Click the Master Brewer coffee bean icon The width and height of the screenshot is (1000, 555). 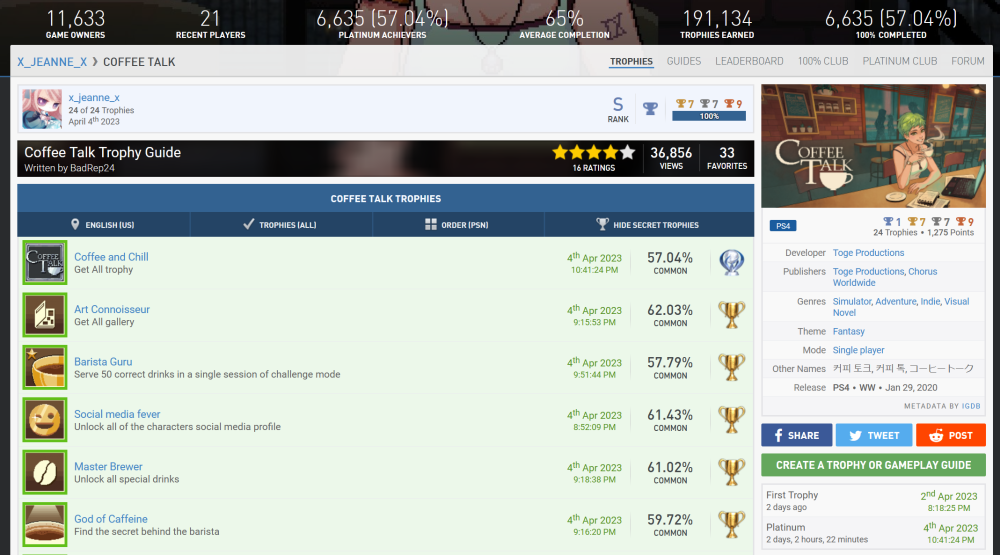pos(44,472)
